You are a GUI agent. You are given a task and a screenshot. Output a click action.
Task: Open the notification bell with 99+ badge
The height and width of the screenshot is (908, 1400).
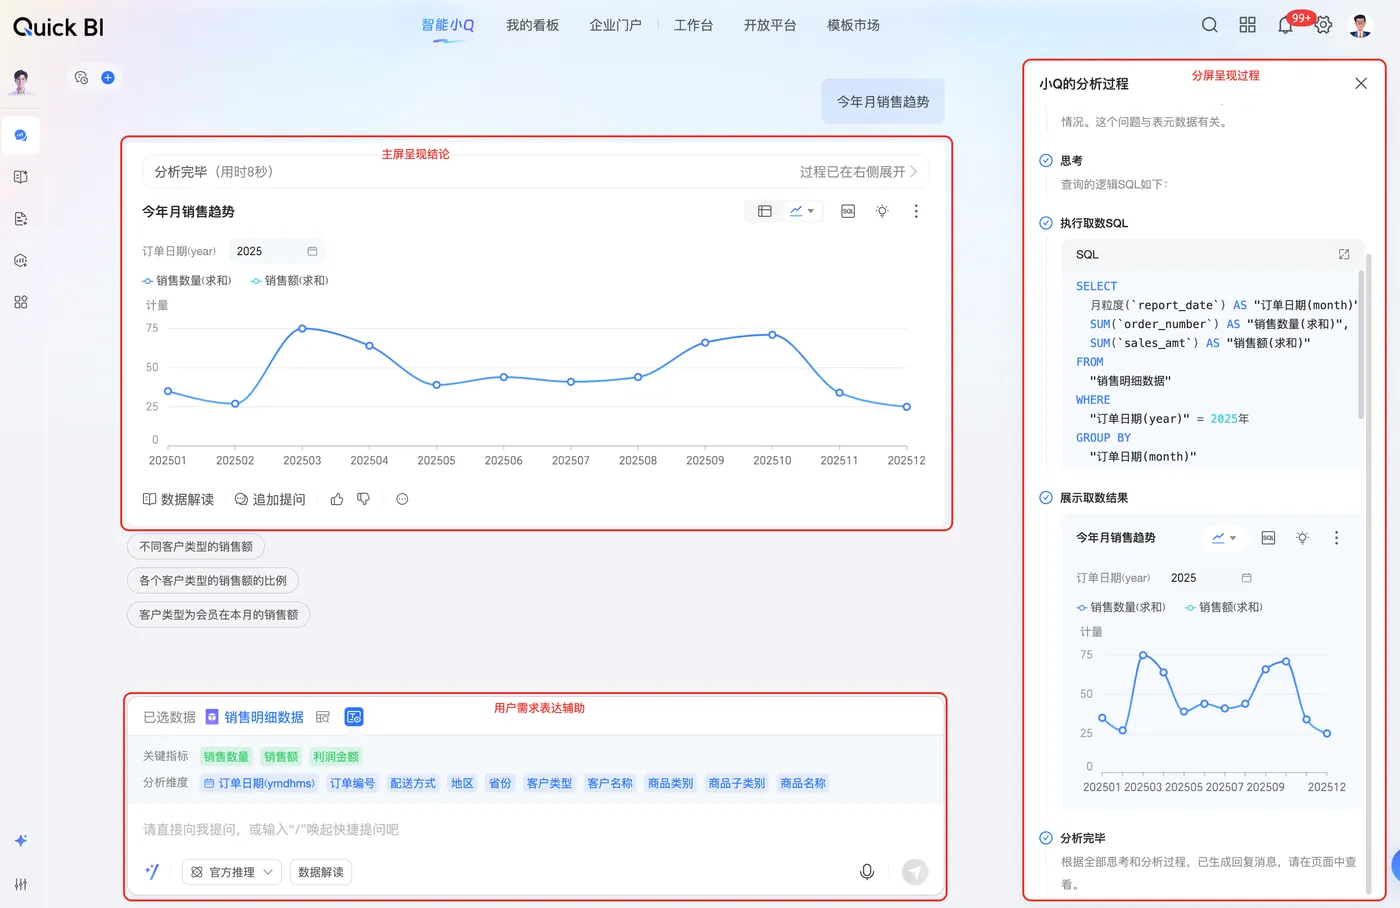(1285, 25)
